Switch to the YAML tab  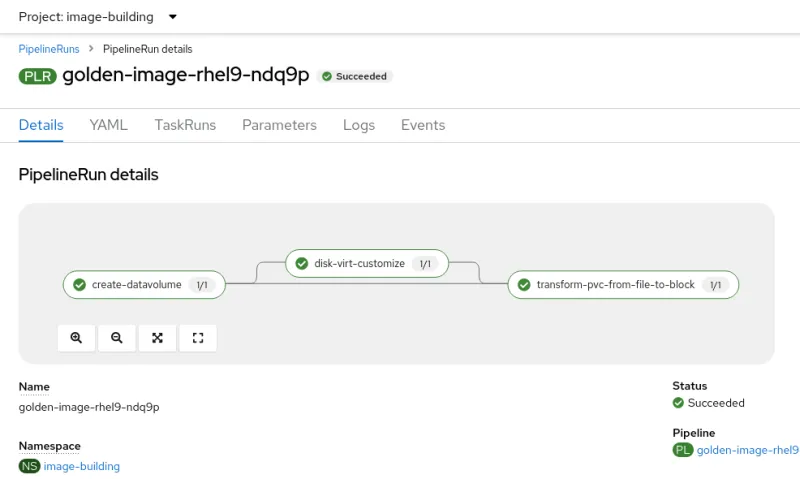(x=108, y=125)
